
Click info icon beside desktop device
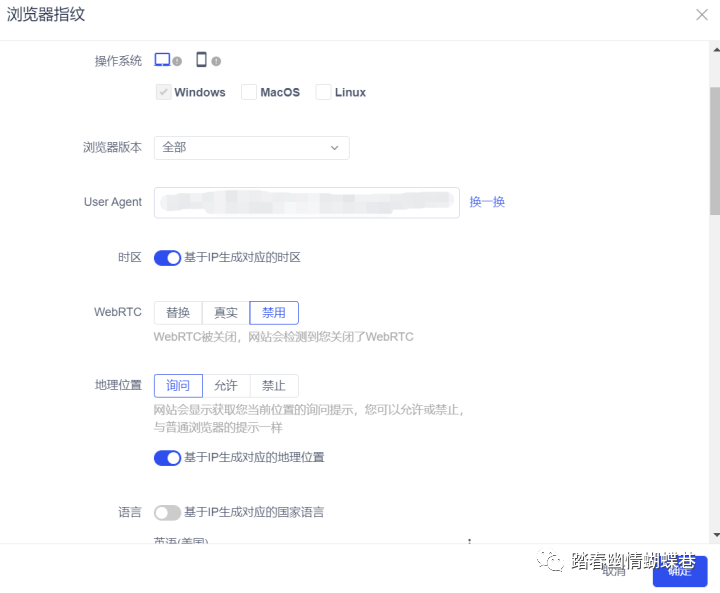point(177,61)
